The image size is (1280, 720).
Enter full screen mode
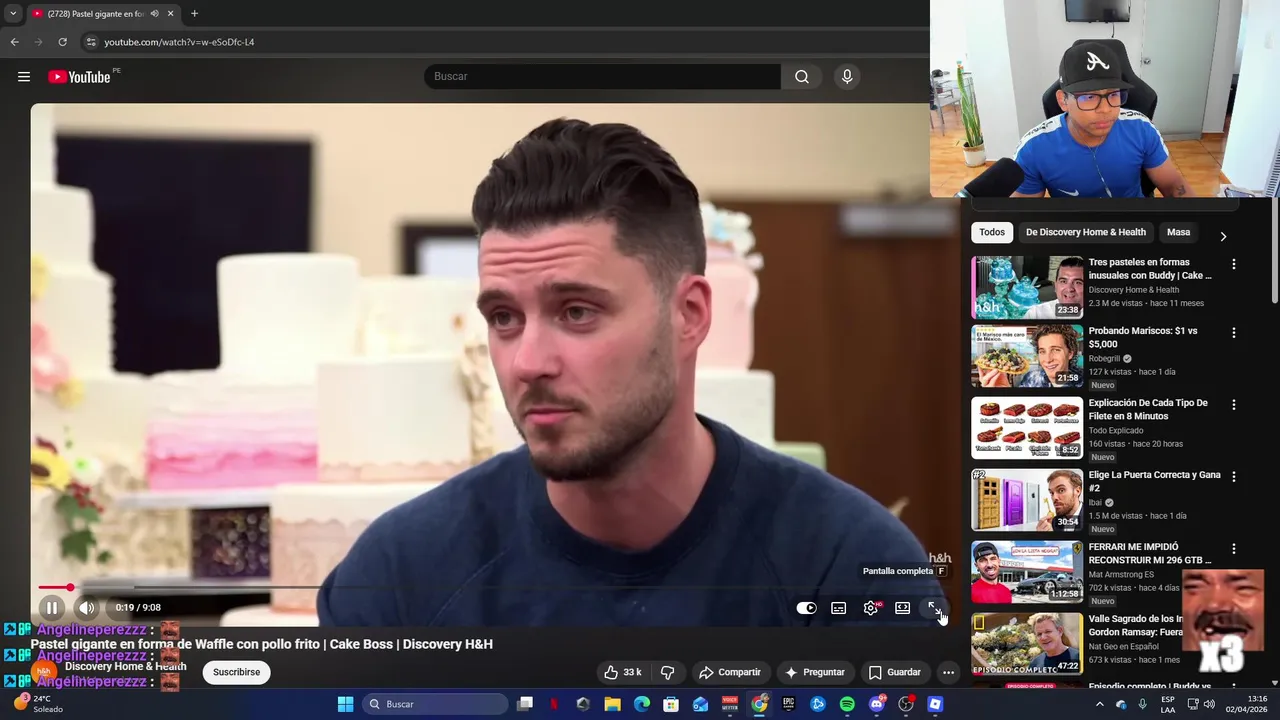934,608
